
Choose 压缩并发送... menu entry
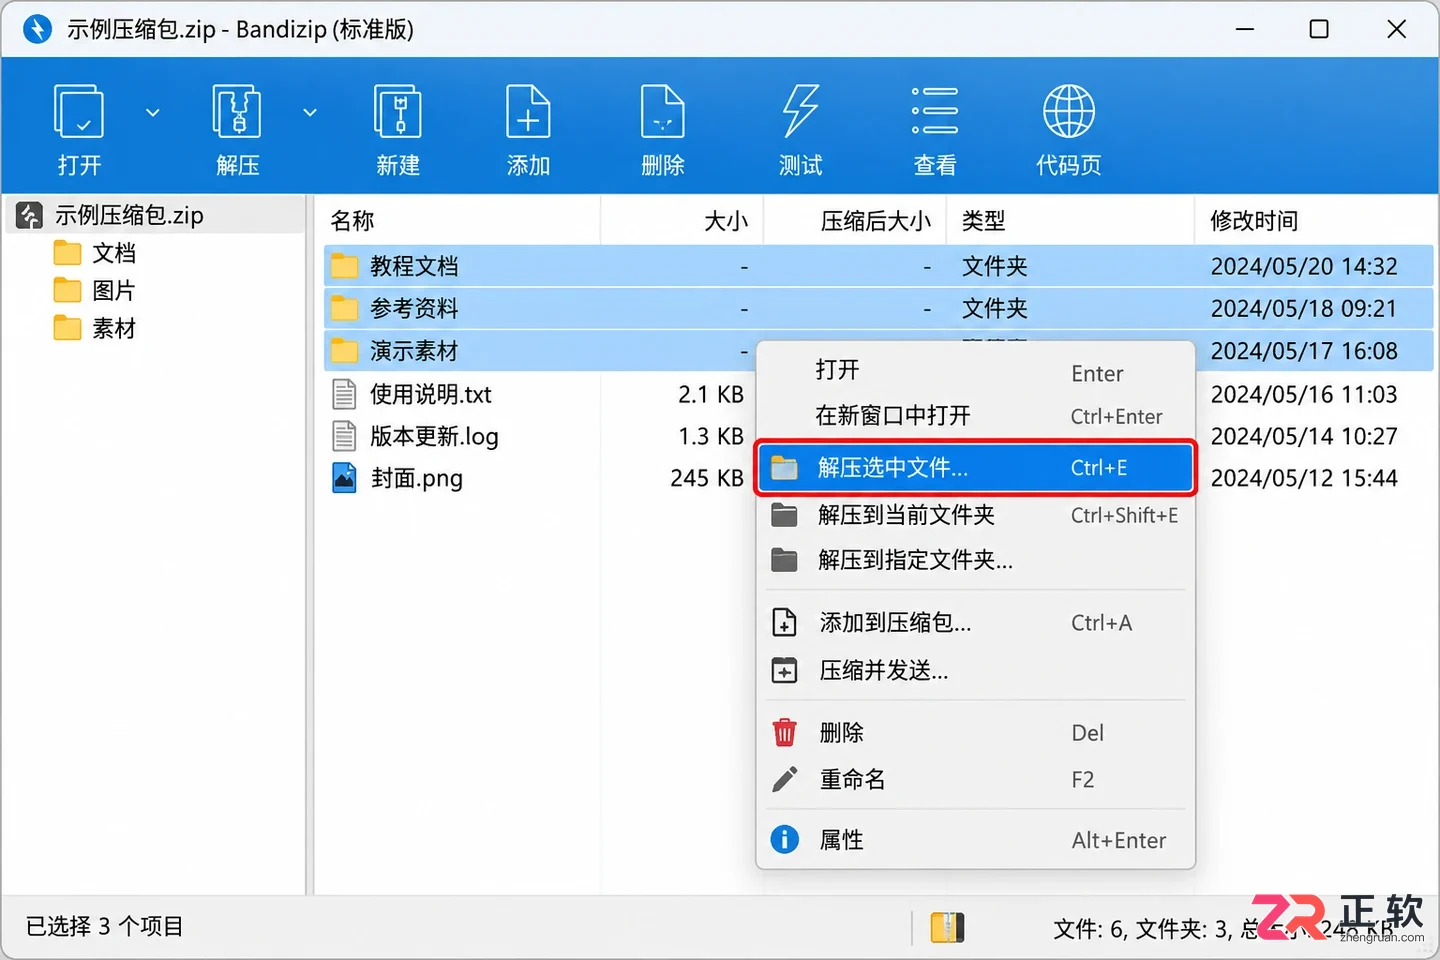[x=975, y=670]
